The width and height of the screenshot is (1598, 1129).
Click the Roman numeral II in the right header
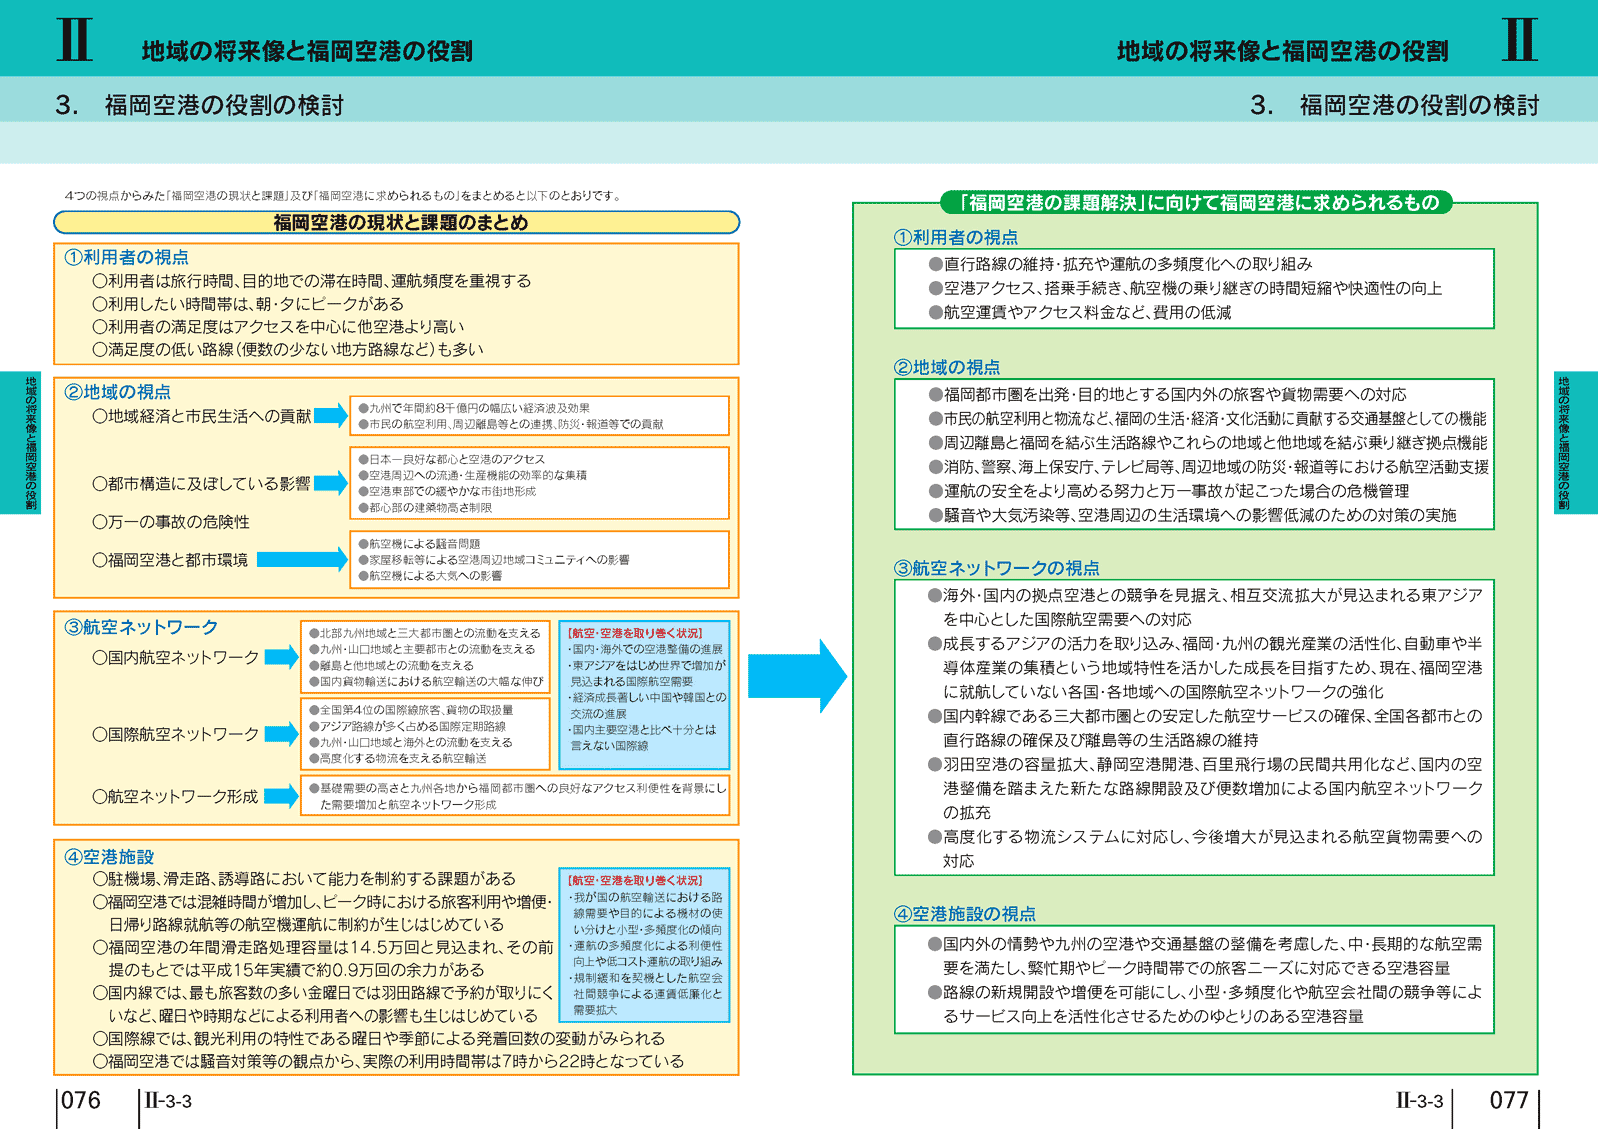1520,40
